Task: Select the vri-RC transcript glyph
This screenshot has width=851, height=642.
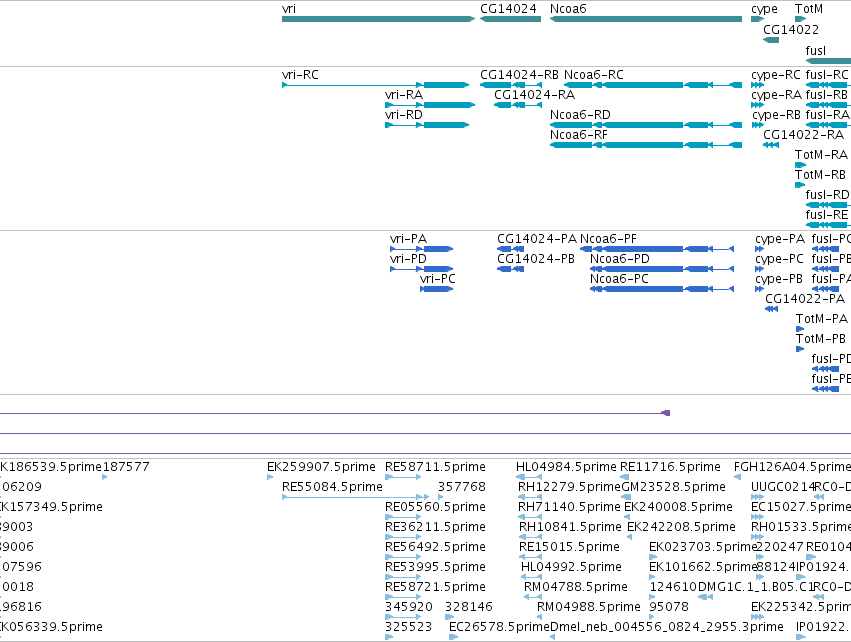Action: [x=376, y=85]
